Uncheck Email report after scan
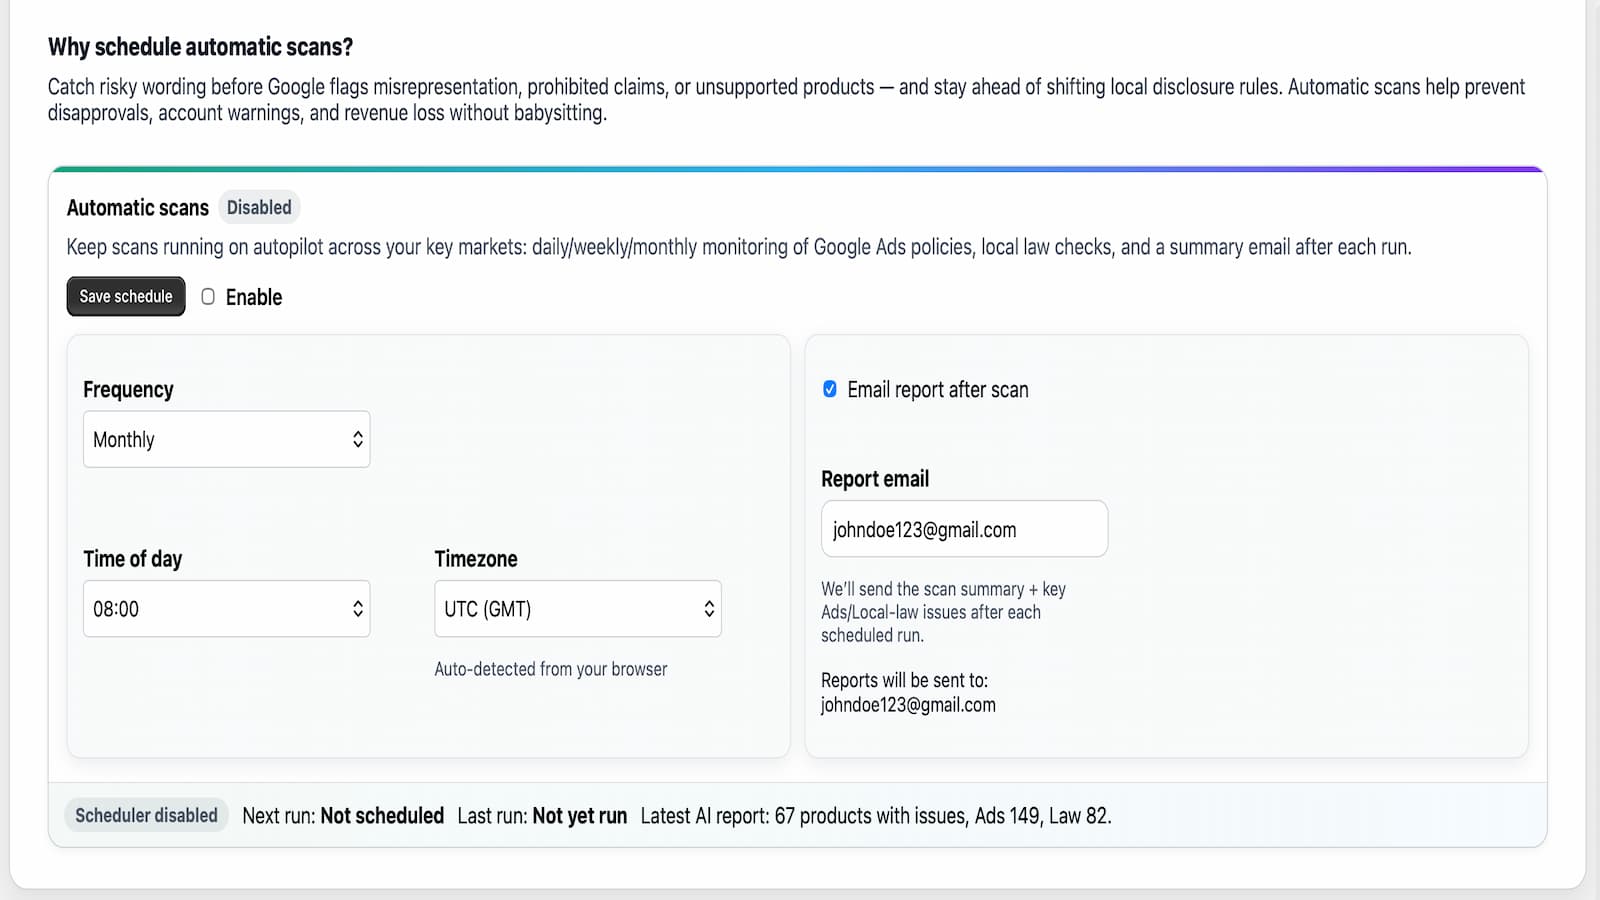This screenshot has height=900, width=1600. [829, 390]
